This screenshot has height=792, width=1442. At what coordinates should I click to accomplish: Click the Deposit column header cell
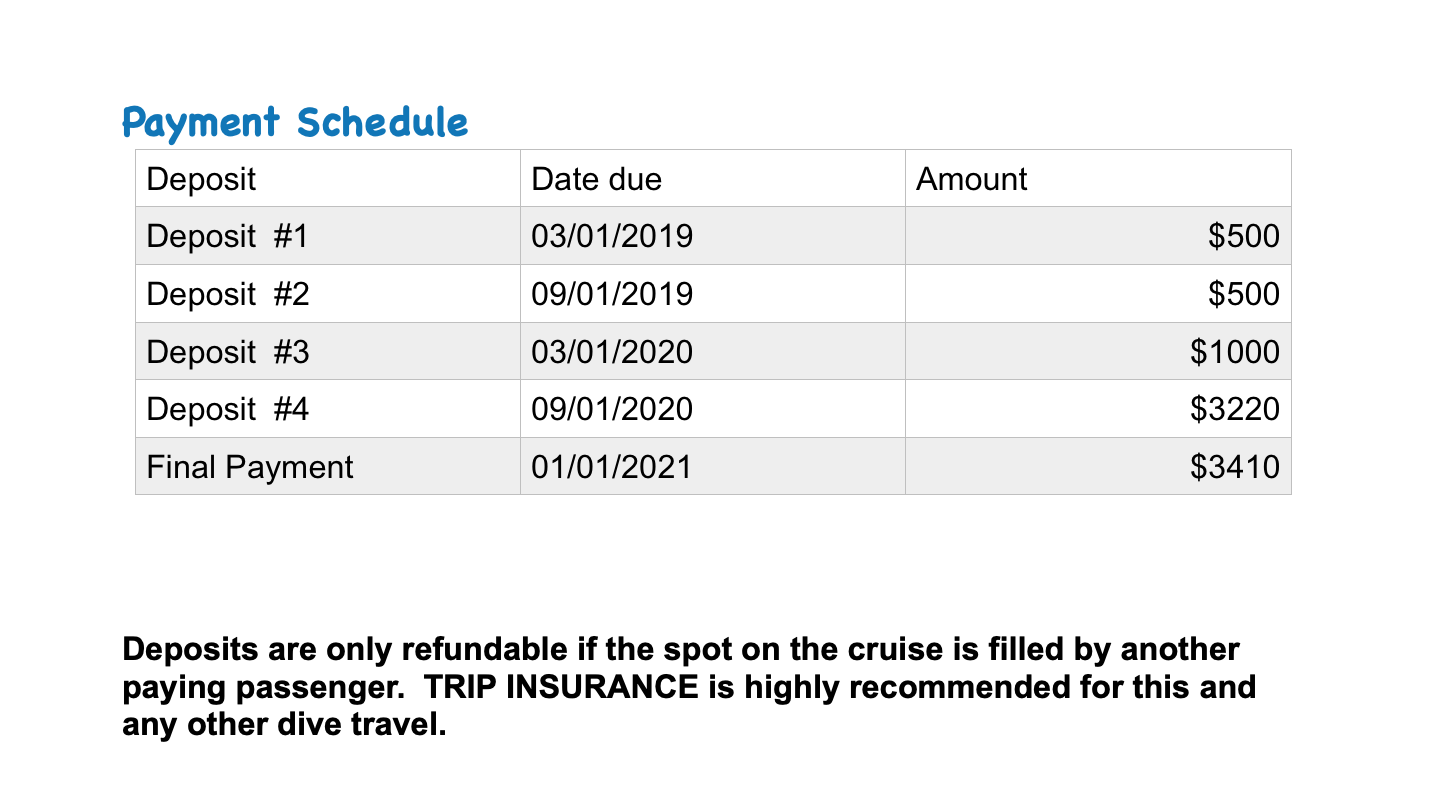(328, 179)
